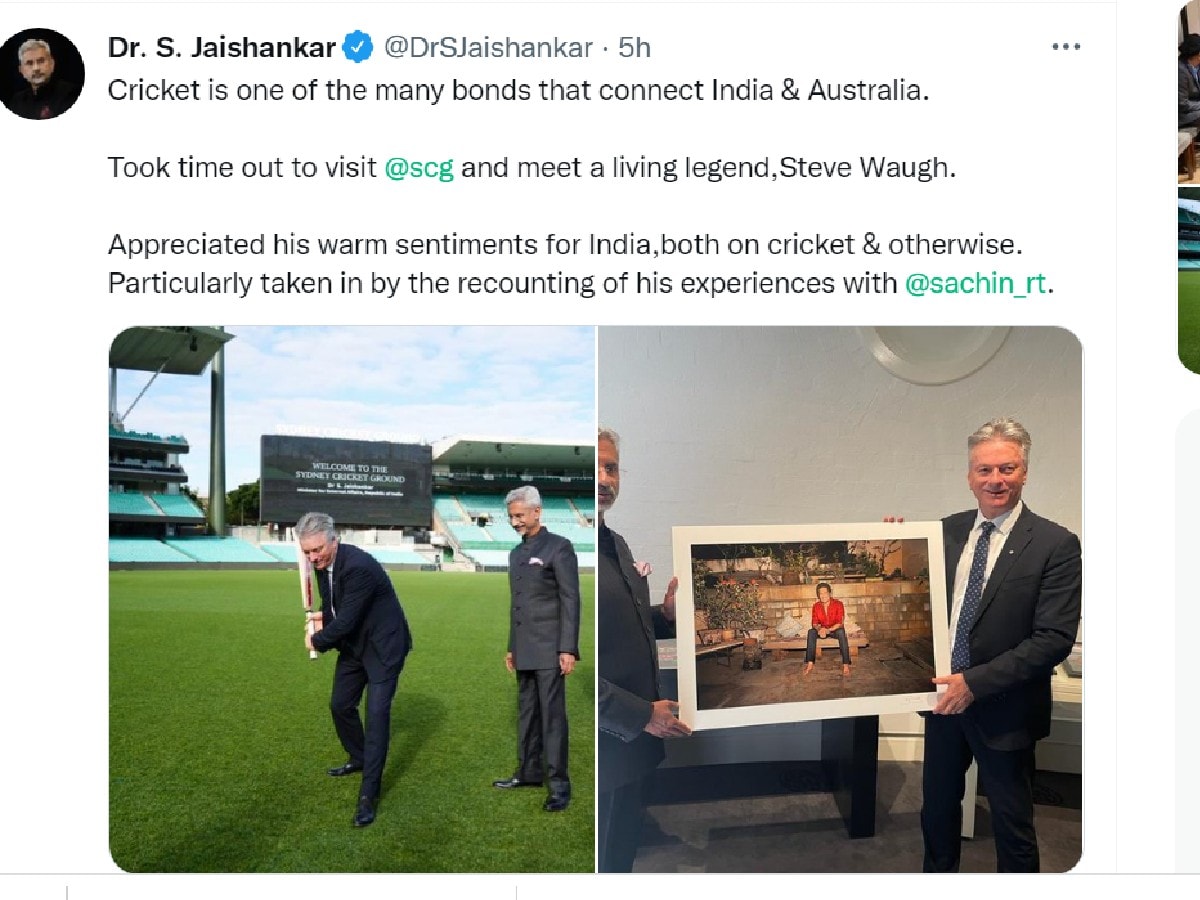Visit the @DrSJaishankar handle link
The image size is (1200, 900).
[x=487, y=47]
